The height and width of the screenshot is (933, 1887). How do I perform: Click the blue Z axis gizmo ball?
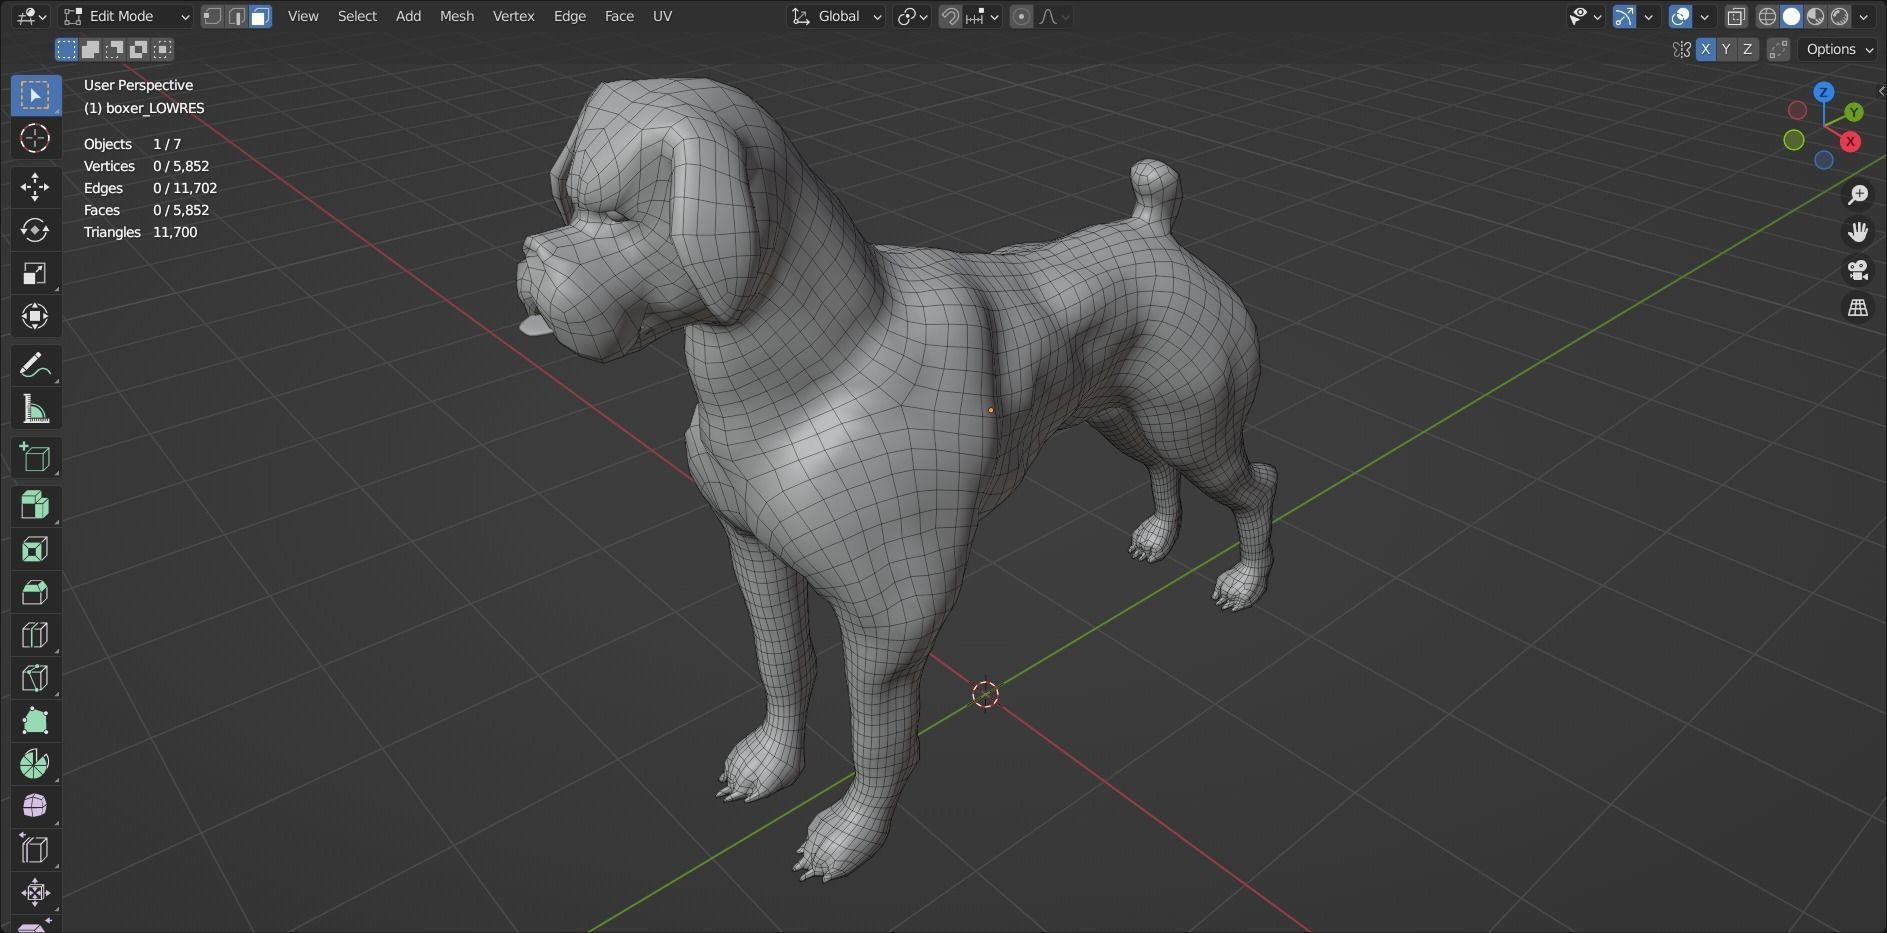tap(1824, 92)
